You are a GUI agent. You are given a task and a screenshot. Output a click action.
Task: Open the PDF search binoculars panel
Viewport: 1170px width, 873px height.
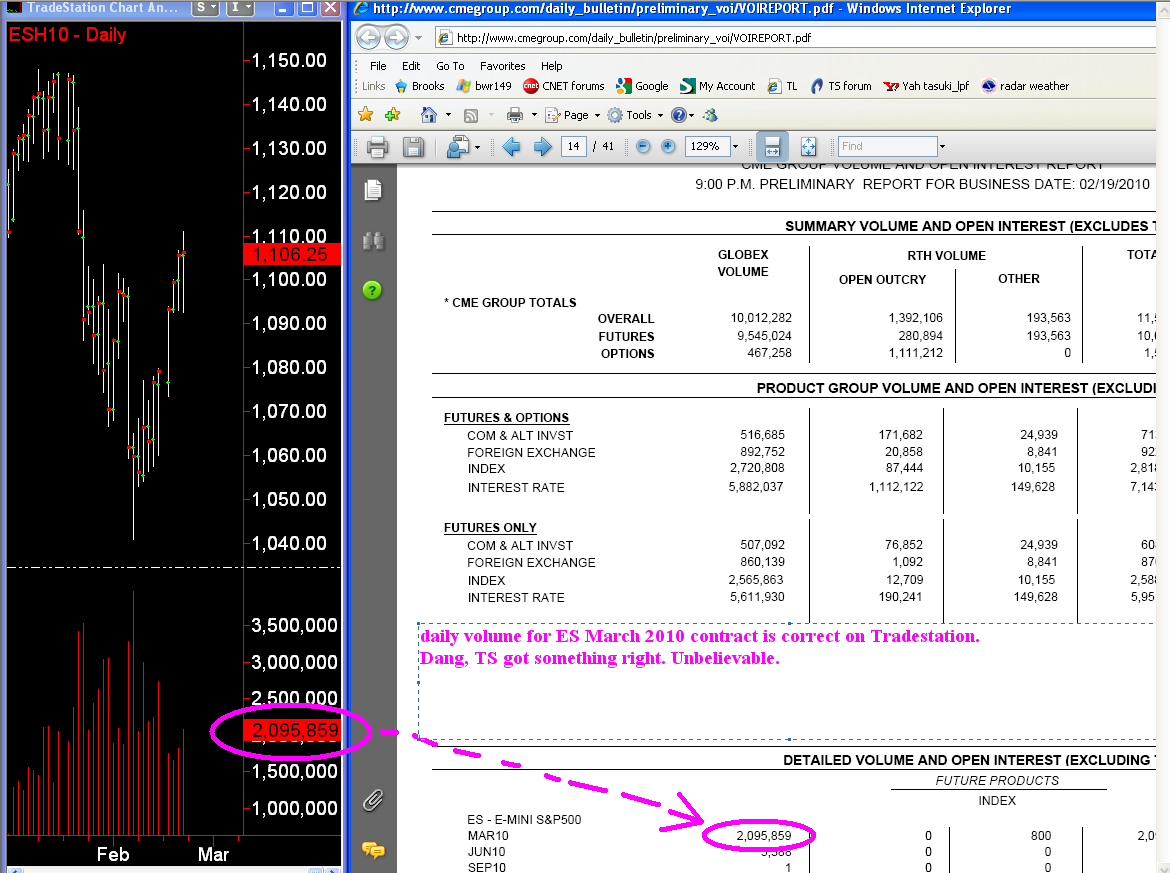click(x=373, y=241)
